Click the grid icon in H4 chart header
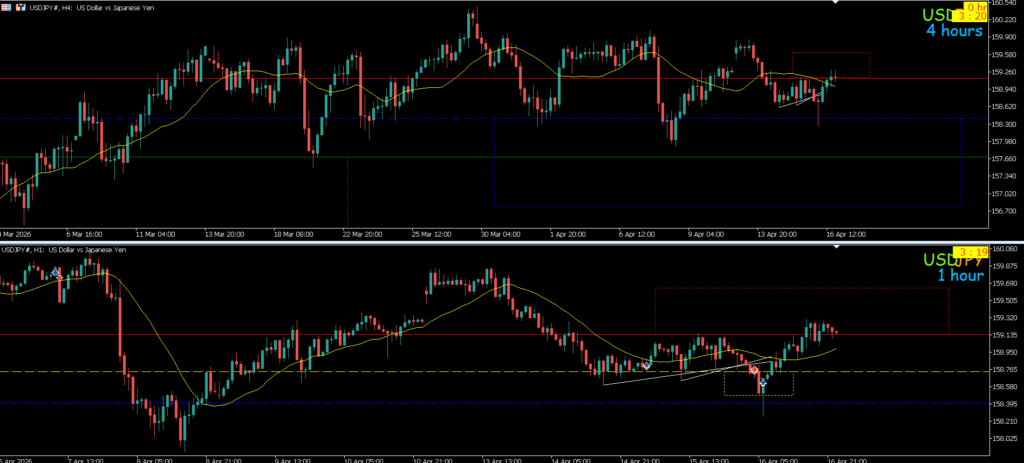The width and height of the screenshot is (1024, 463). pyautogui.click(x=7, y=7)
